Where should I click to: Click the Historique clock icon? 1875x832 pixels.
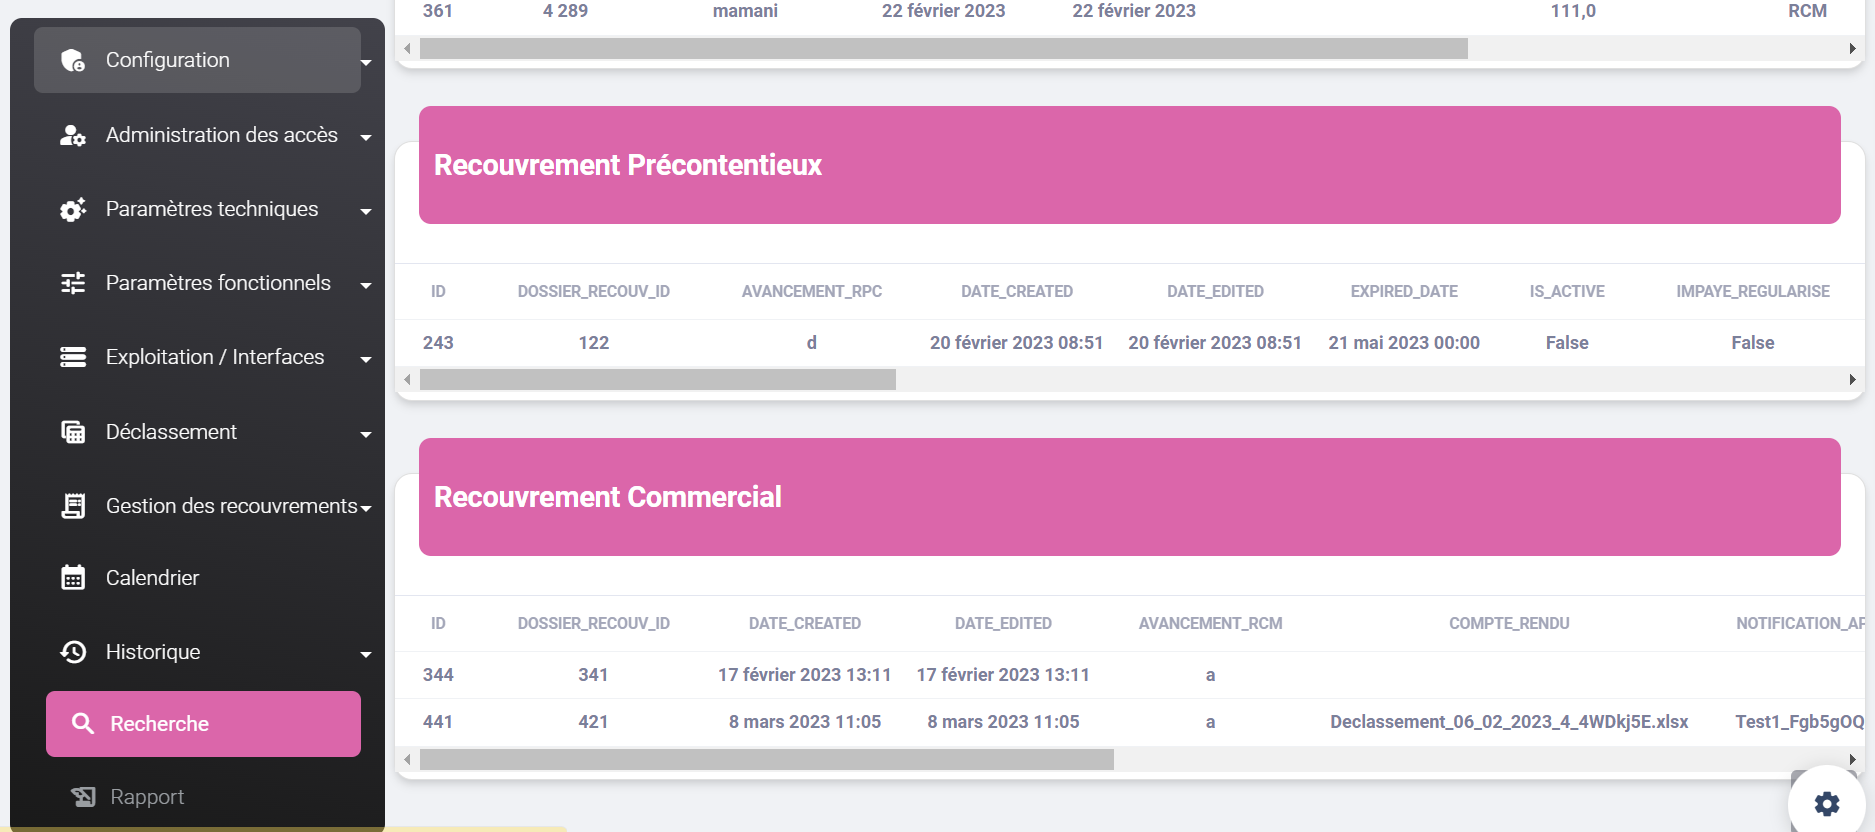point(73,652)
